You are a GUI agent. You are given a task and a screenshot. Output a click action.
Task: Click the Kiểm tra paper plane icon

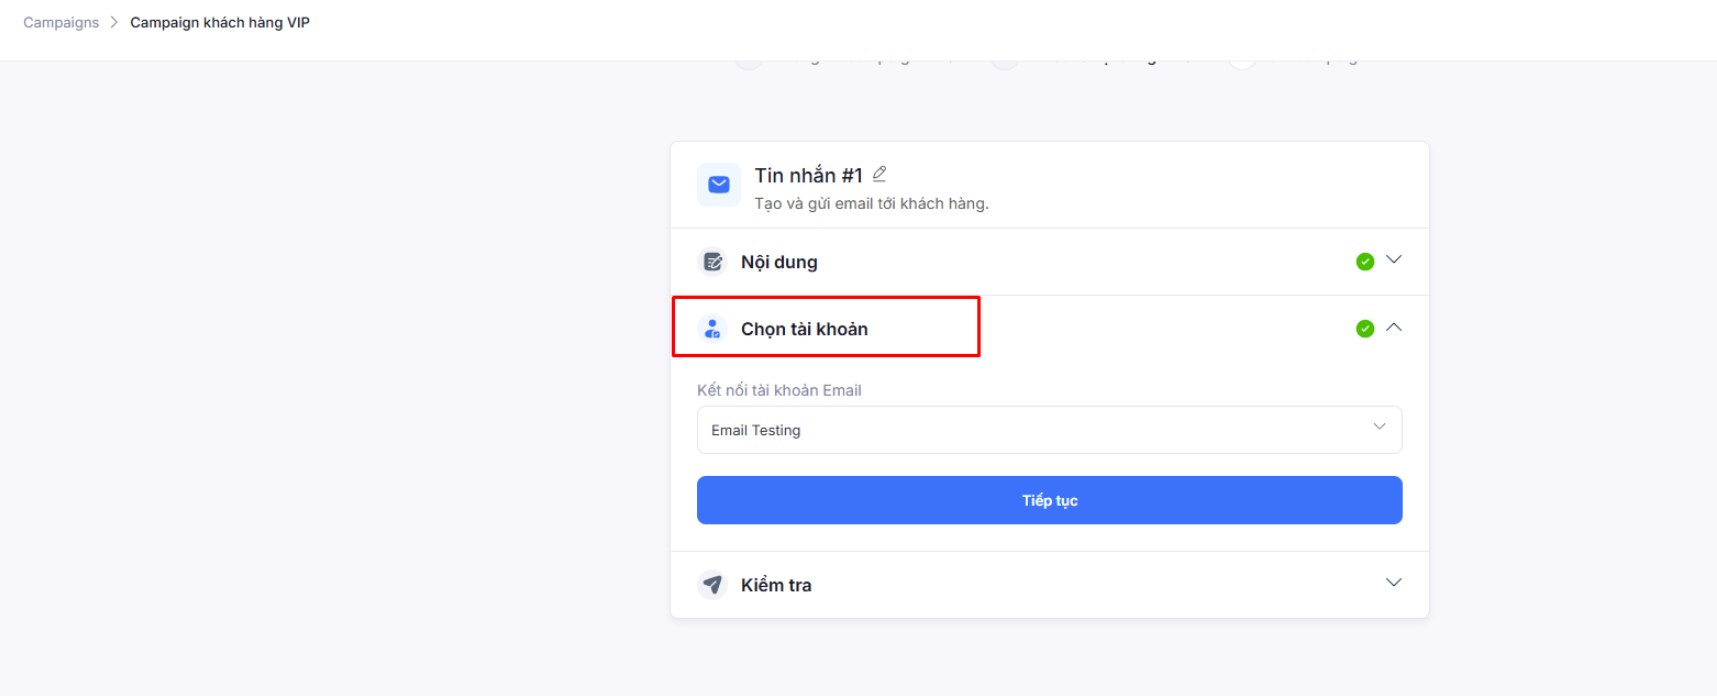713,584
